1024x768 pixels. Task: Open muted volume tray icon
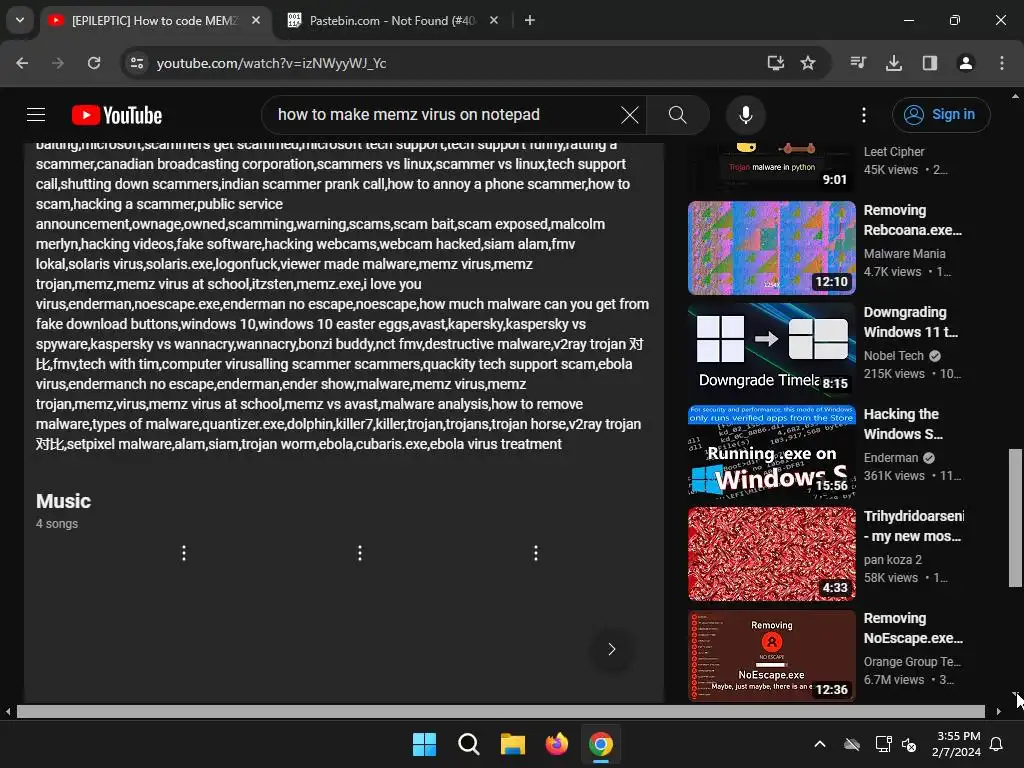[908, 744]
